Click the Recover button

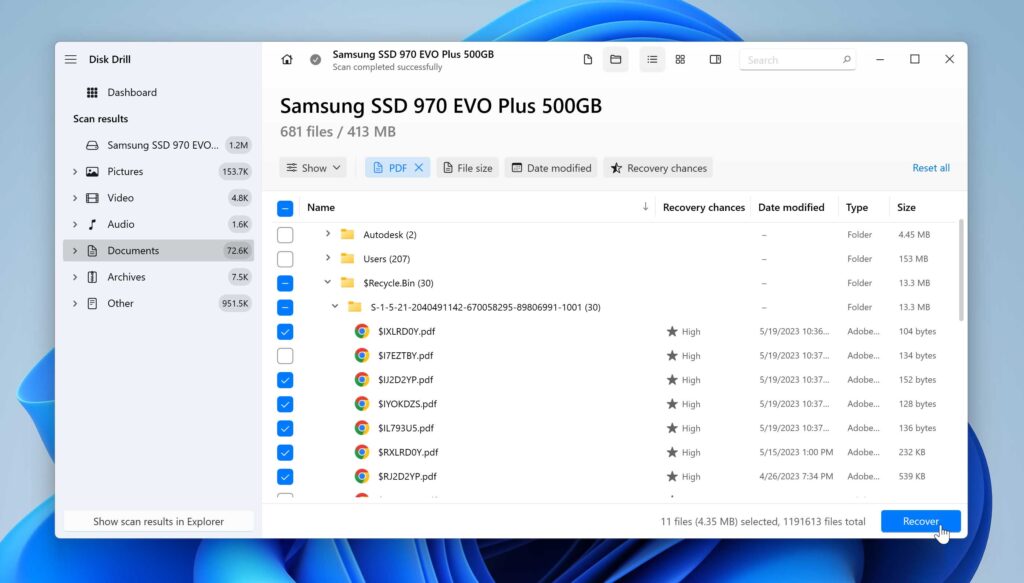pyautogui.click(x=920, y=521)
